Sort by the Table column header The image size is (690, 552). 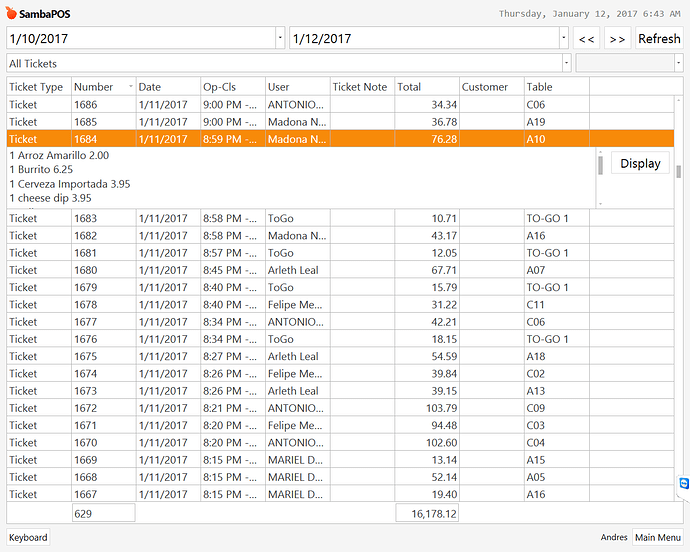pyautogui.click(x=557, y=87)
